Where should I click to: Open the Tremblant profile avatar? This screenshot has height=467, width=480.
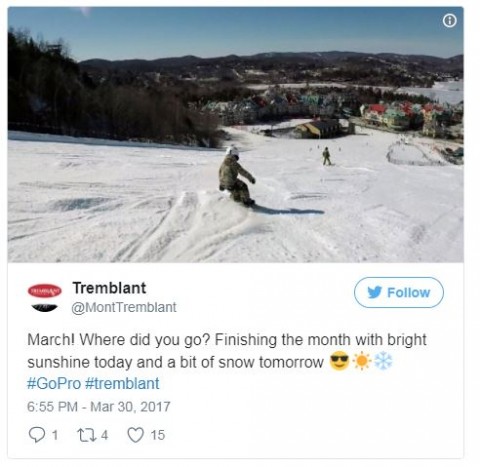(x=44, y=297)
